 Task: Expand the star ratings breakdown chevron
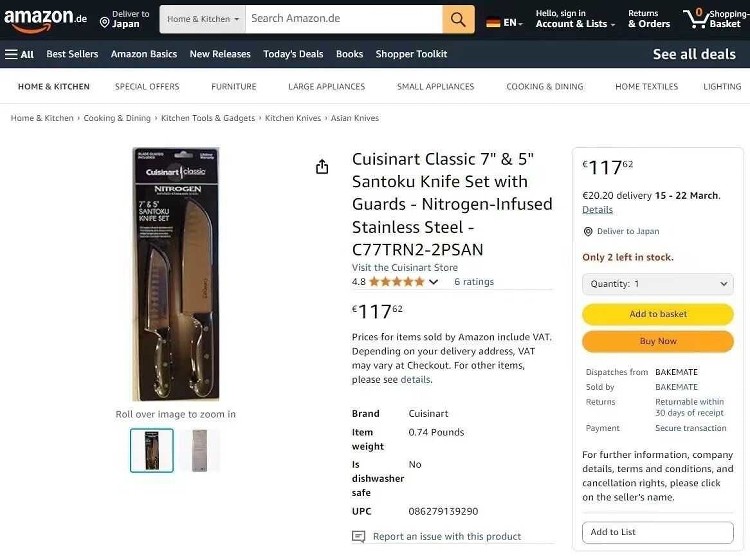(x=433, y=282)
